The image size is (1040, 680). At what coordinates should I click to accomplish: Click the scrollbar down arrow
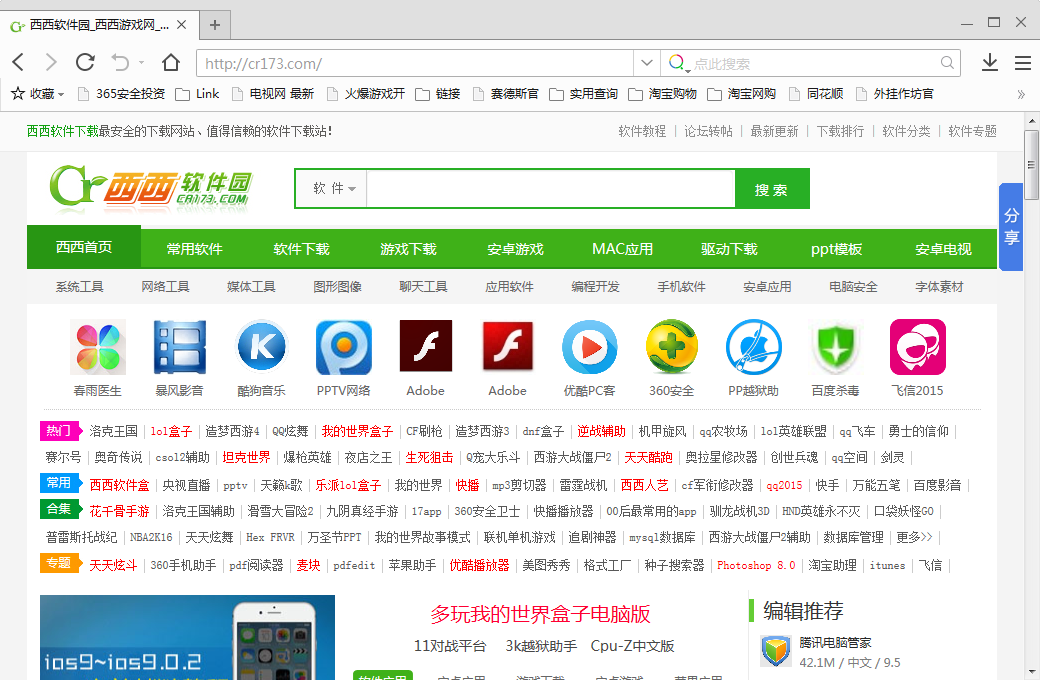[1031, 672]
